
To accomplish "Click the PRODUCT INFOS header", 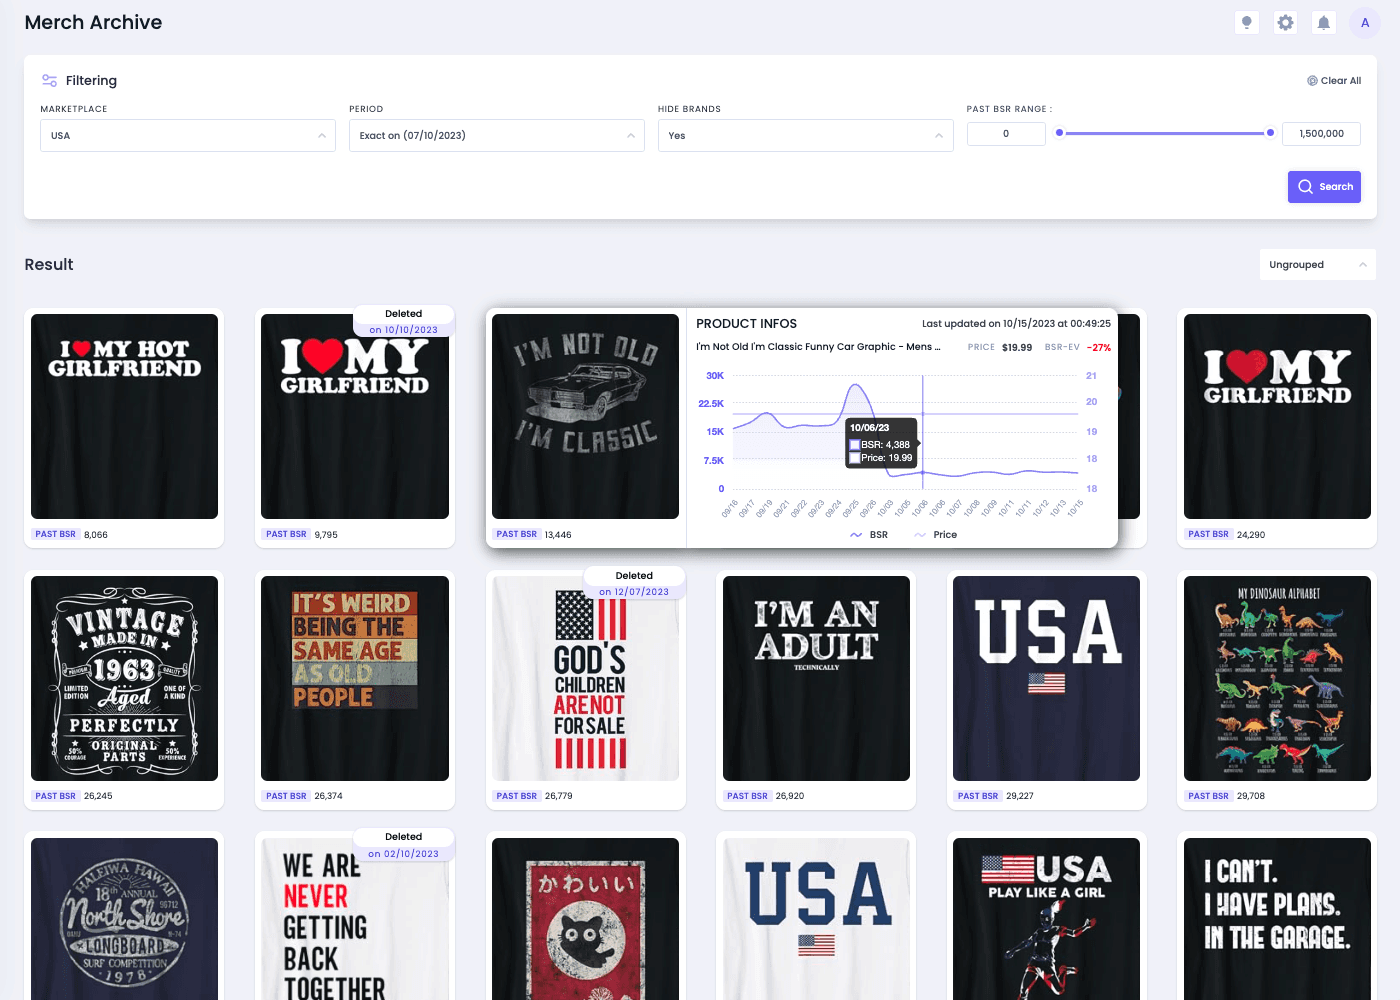I will pos(746,323).
